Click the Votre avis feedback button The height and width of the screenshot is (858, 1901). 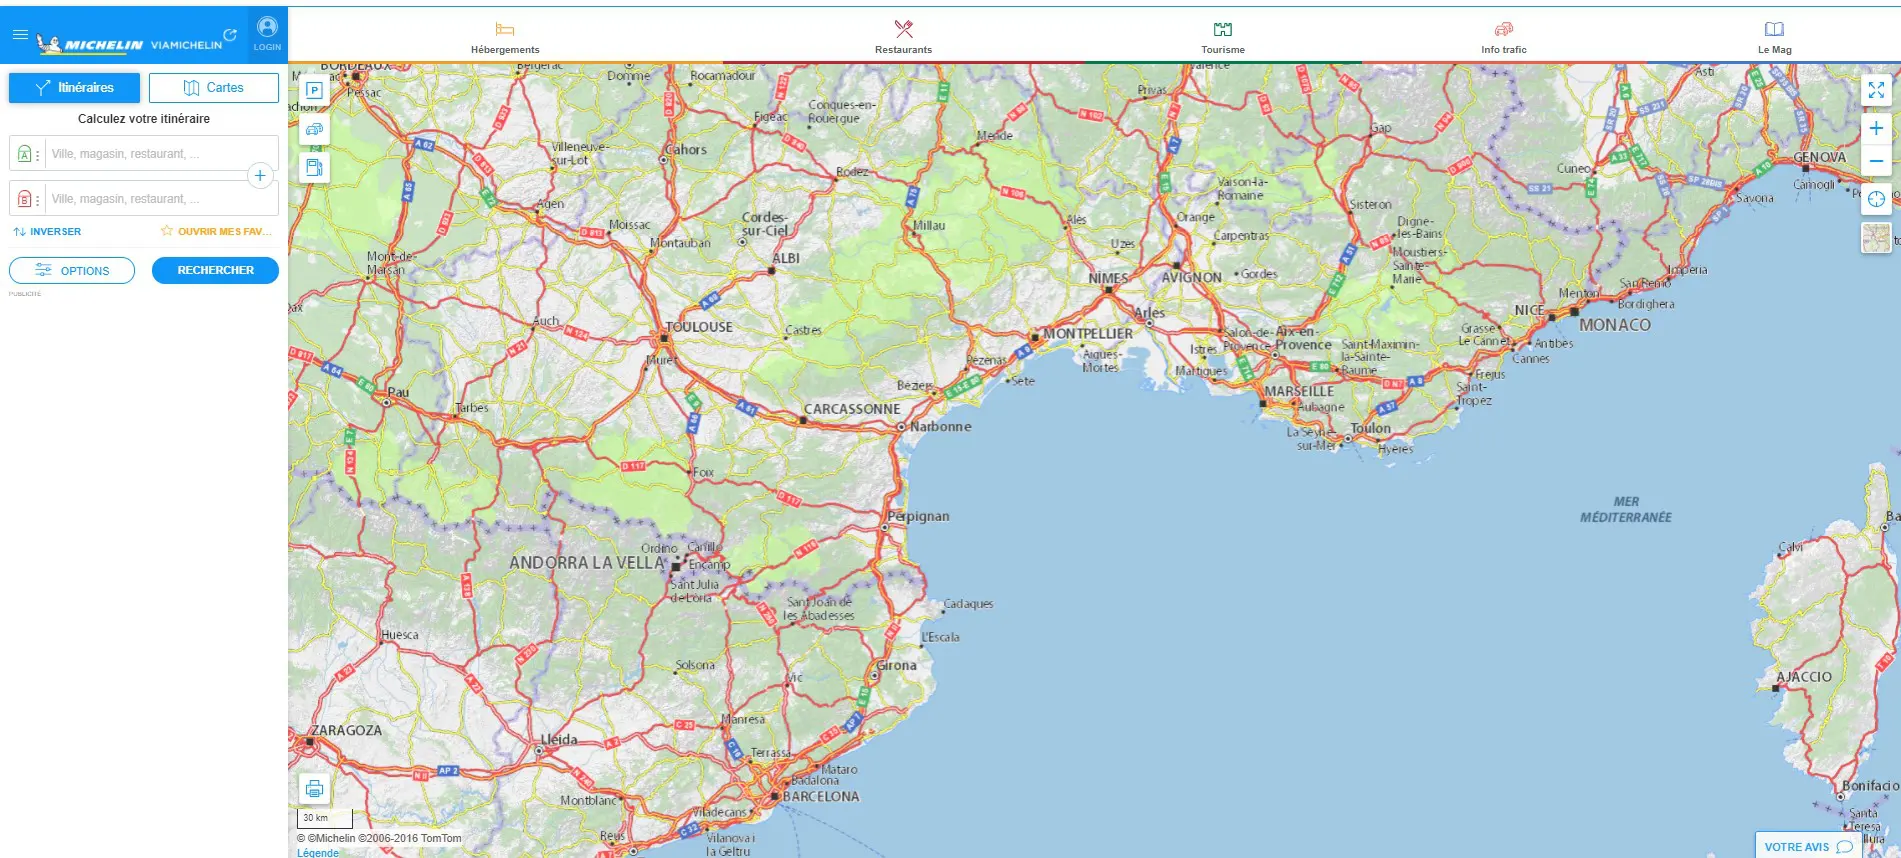1808,846
